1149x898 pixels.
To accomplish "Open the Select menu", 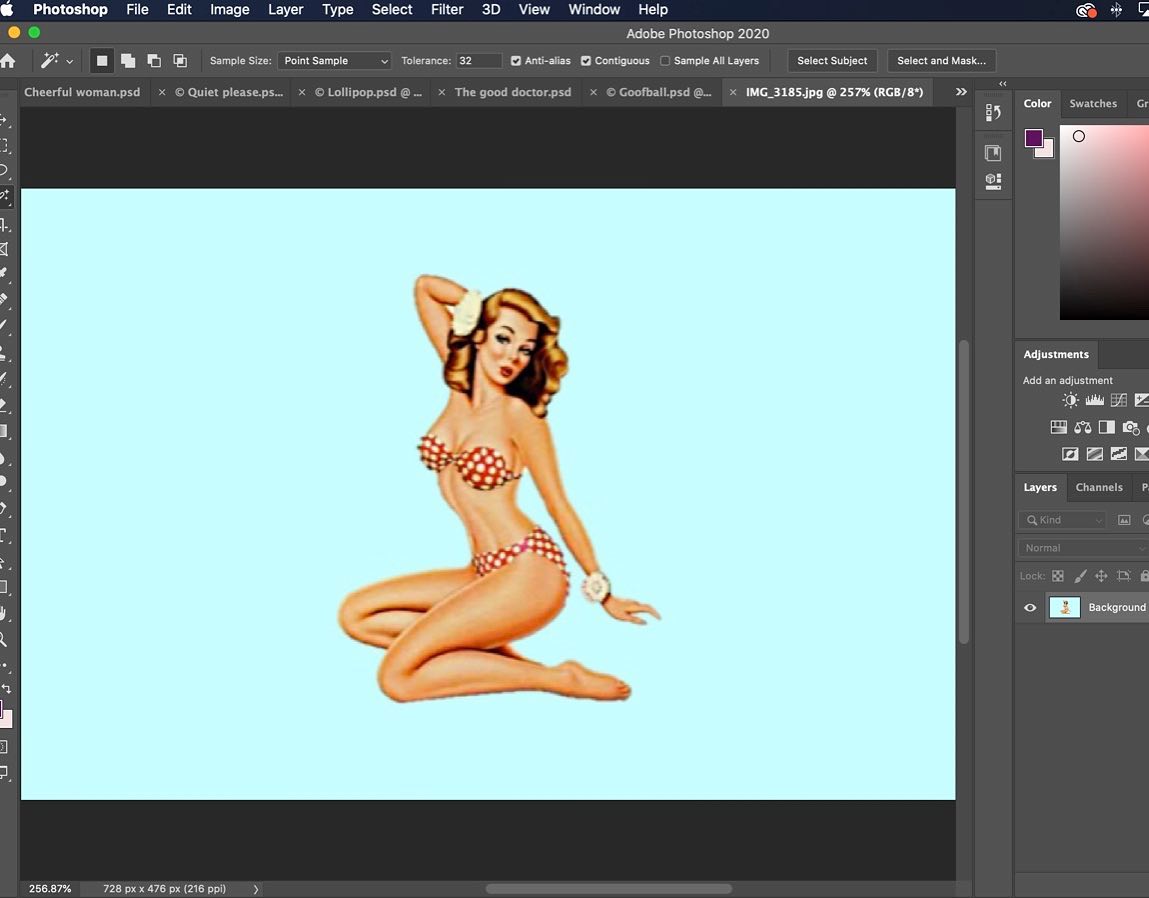I will [x=391, y=10].
